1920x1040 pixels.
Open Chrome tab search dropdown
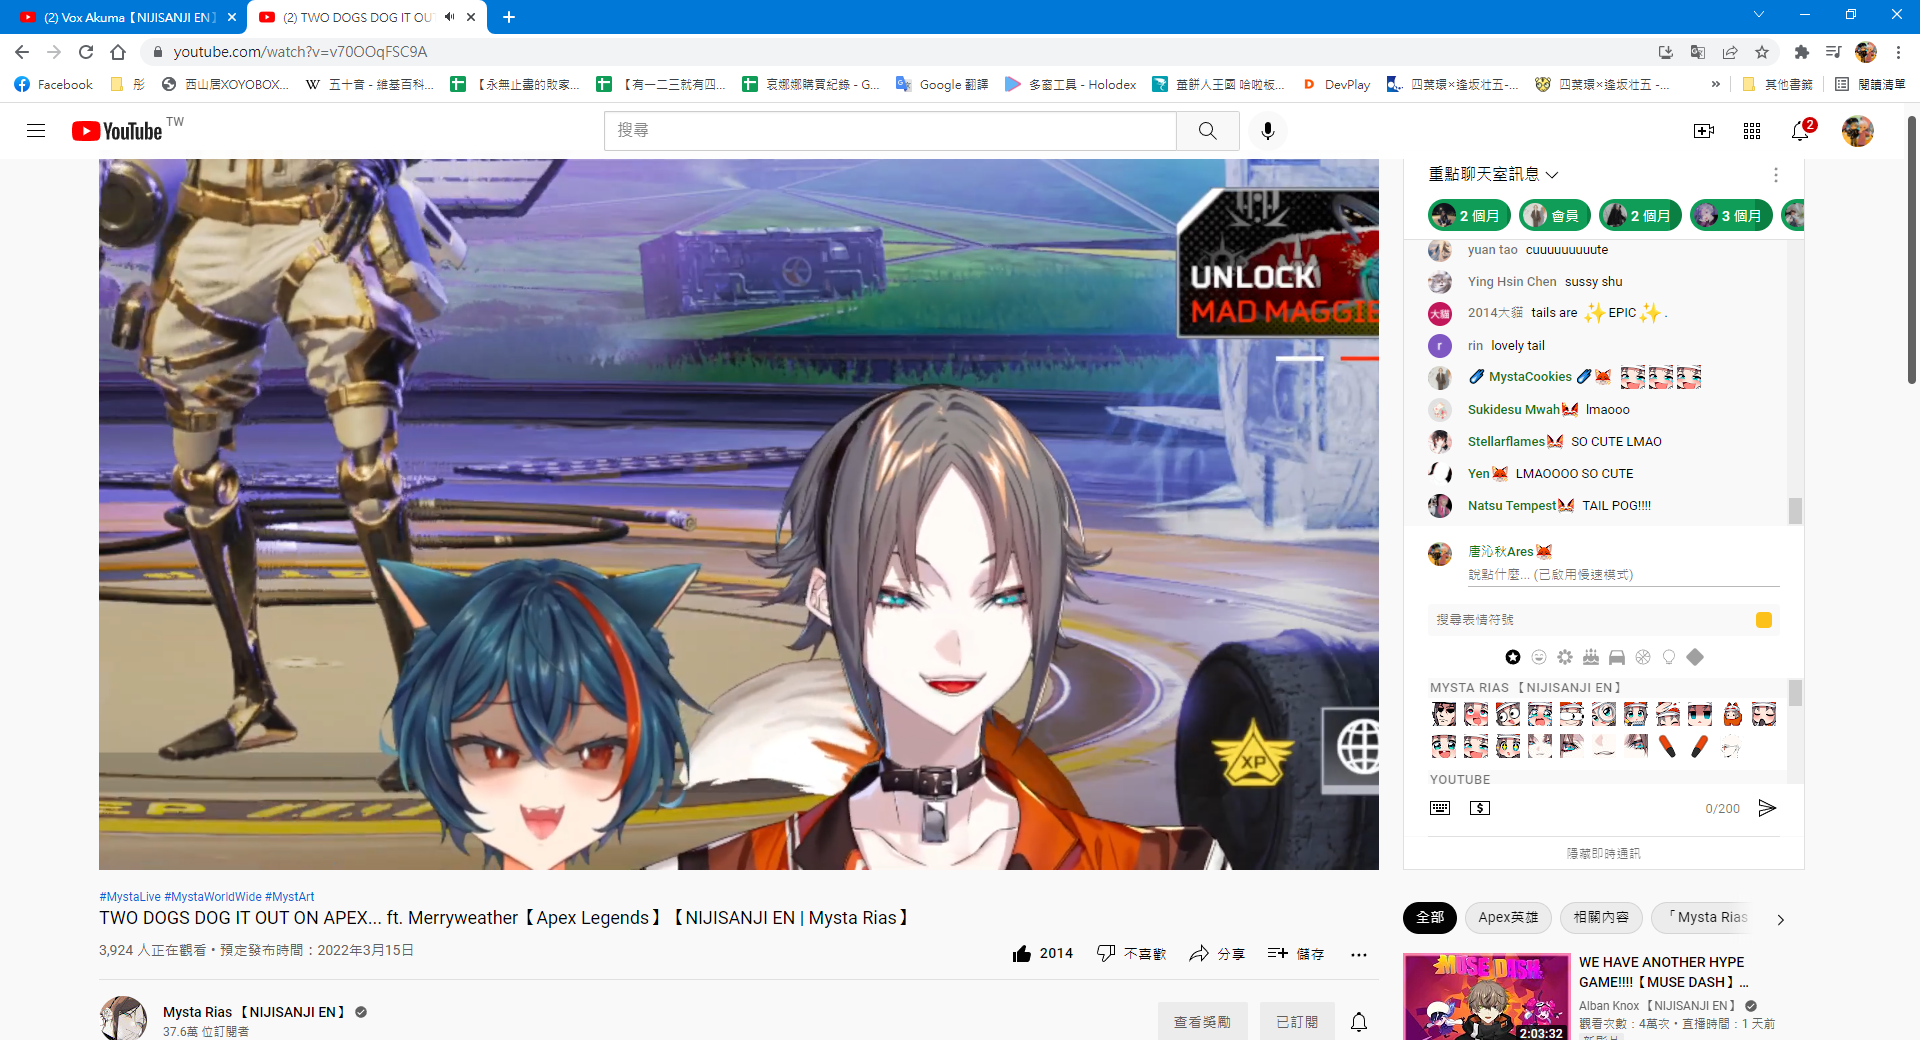[x=1759, y=15]
